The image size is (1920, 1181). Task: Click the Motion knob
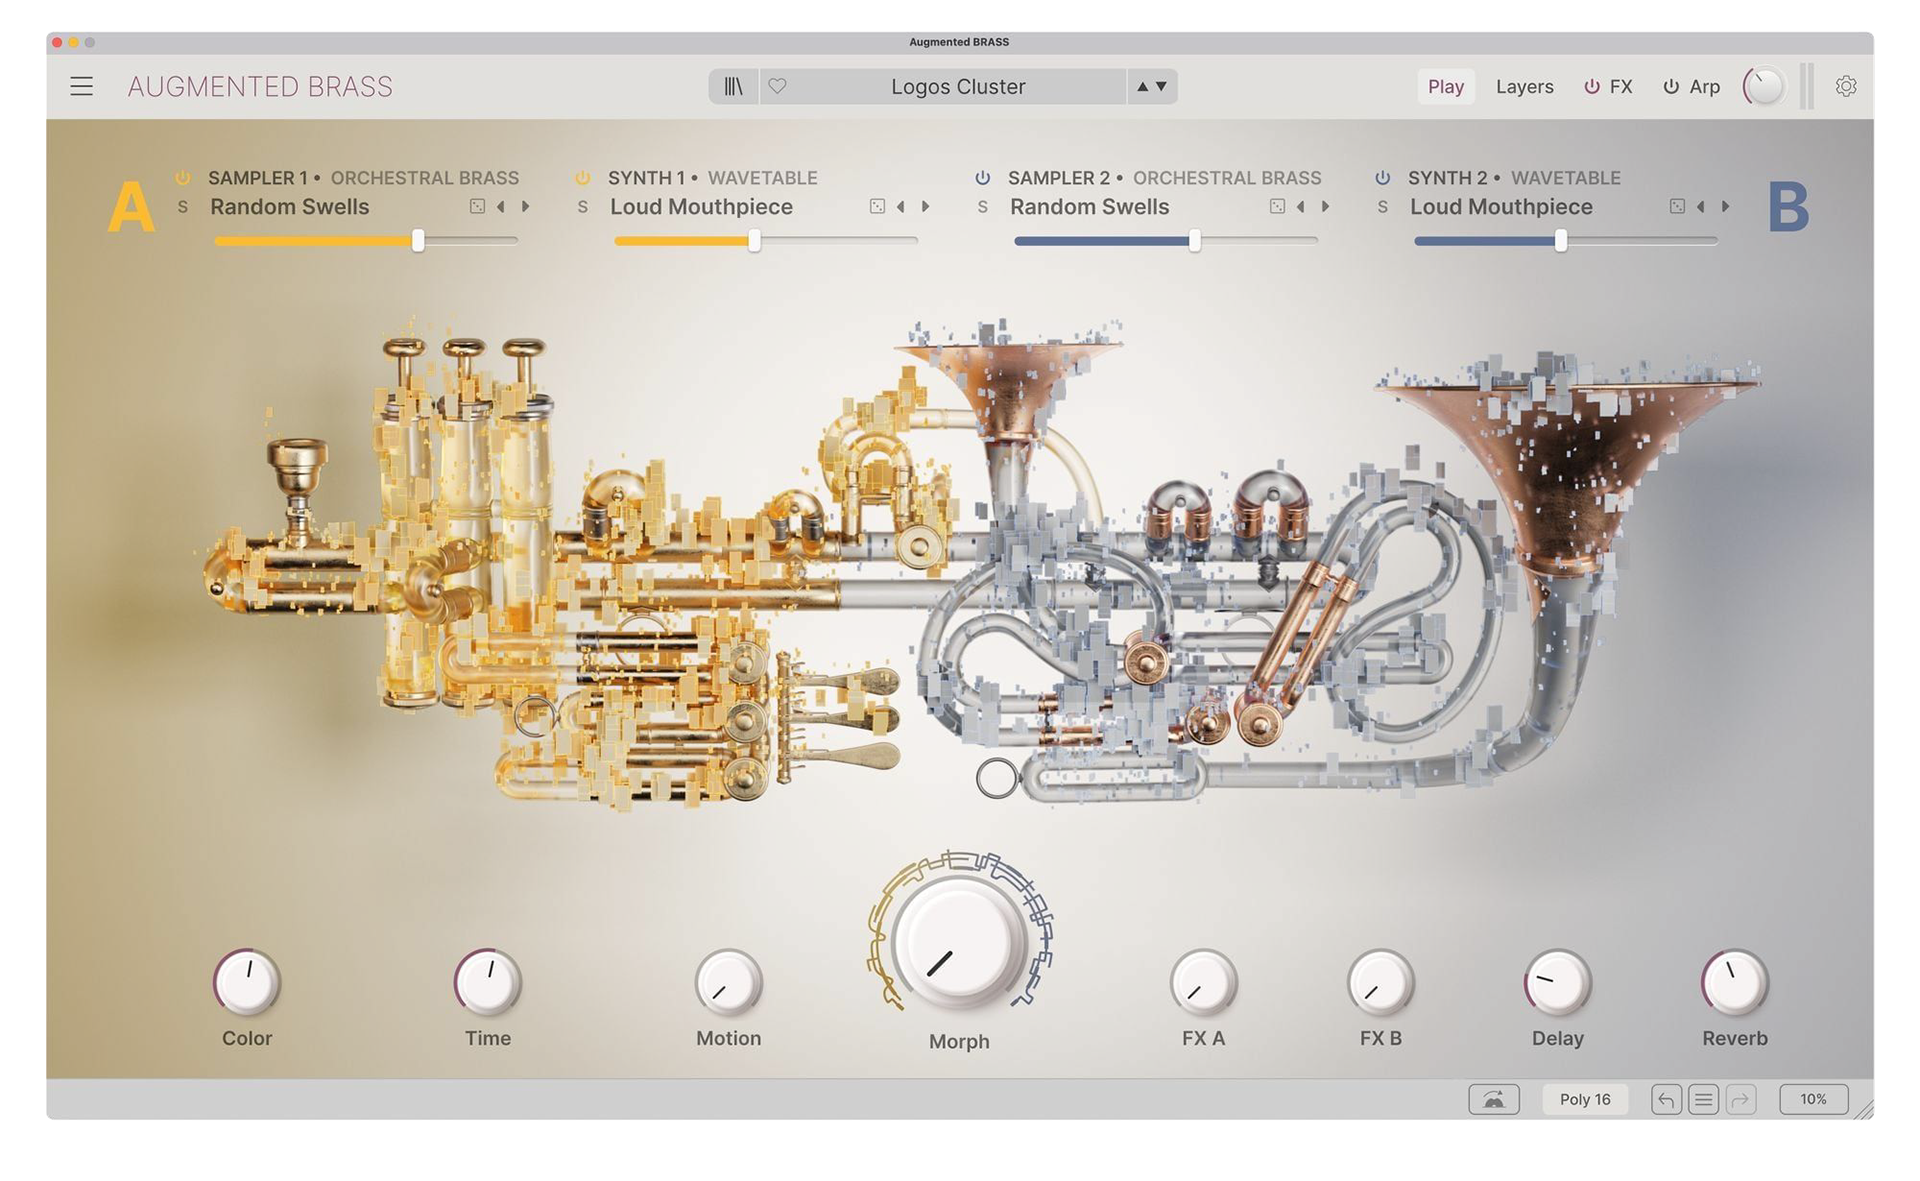[729, 982]
